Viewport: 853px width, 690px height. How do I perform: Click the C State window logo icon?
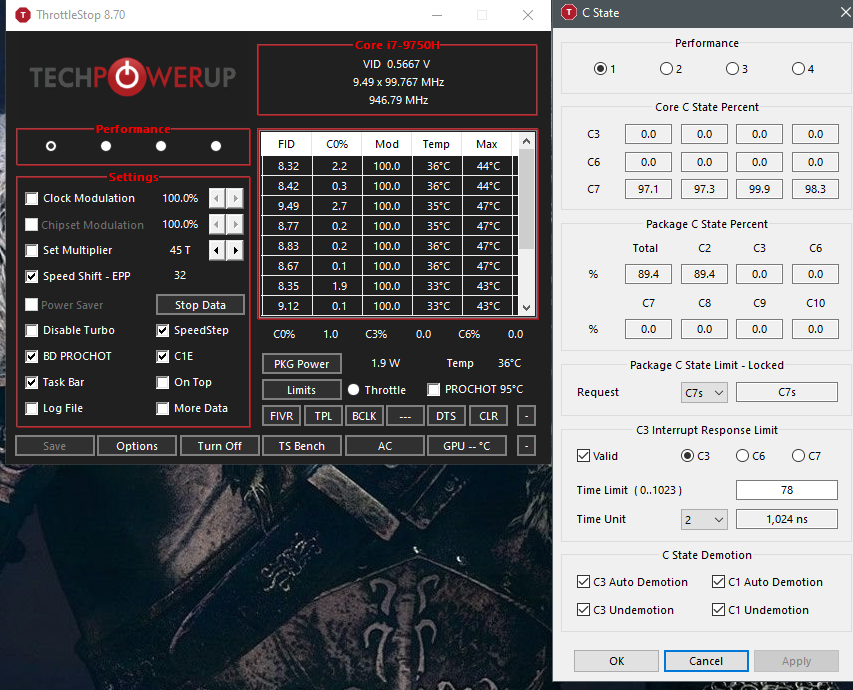pyautogui.click(x=568, y=13)
